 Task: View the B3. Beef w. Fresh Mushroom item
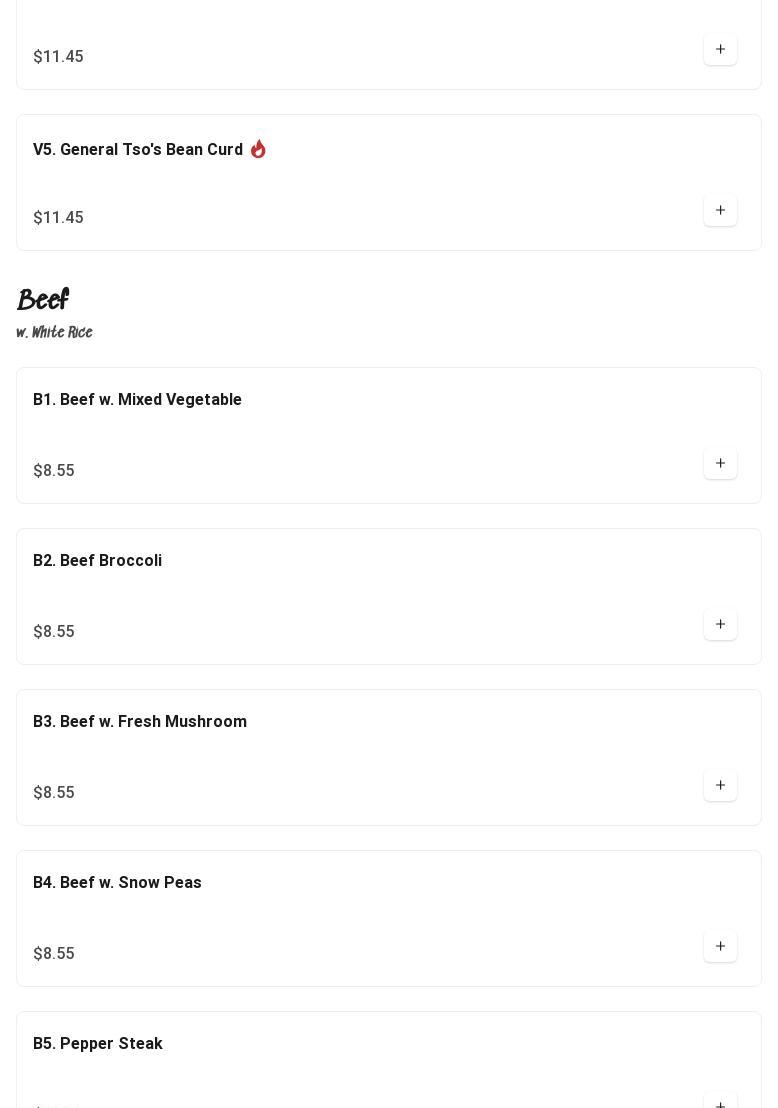[140, 722]
